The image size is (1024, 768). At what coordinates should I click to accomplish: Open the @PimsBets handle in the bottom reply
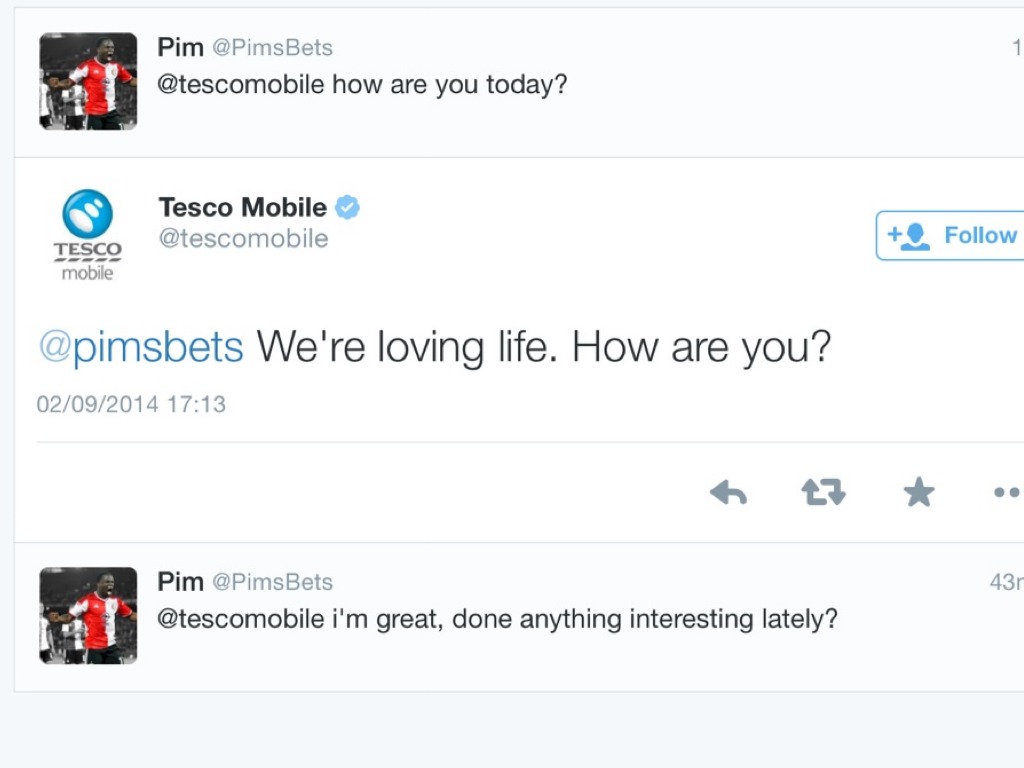(272, 582)
